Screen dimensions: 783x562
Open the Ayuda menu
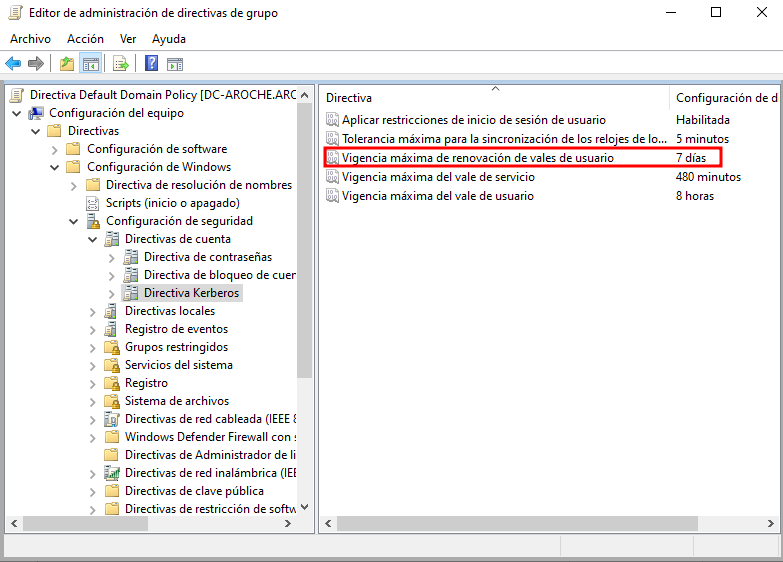pos(169,39)
